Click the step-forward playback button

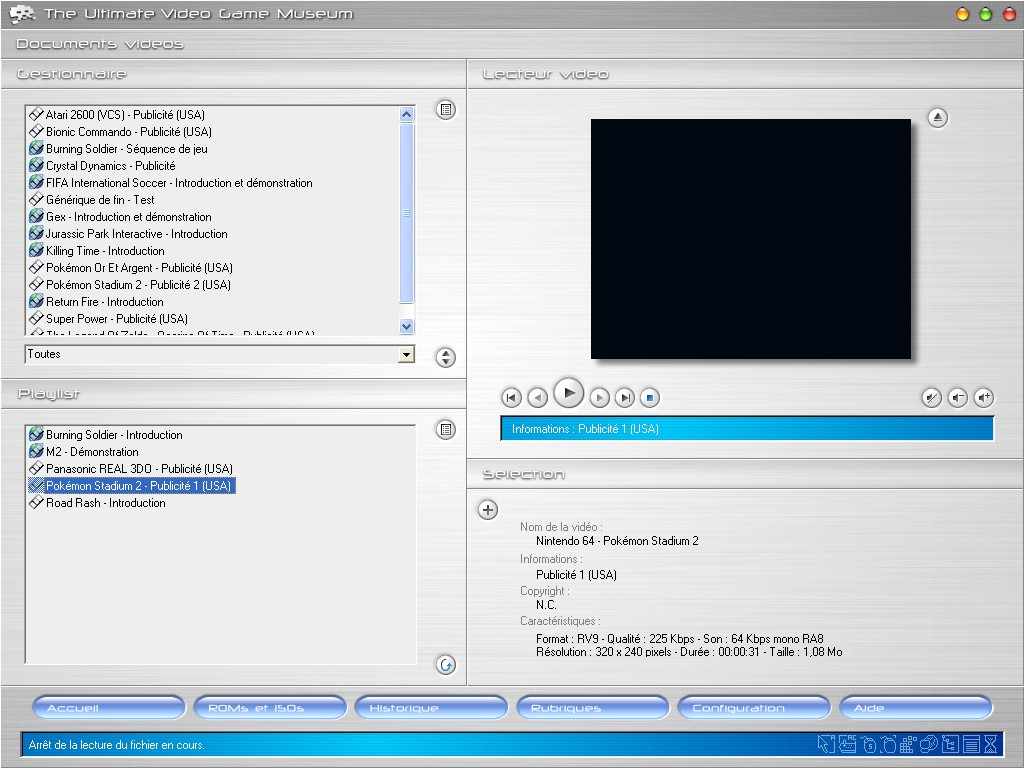(x=600, y=397)
